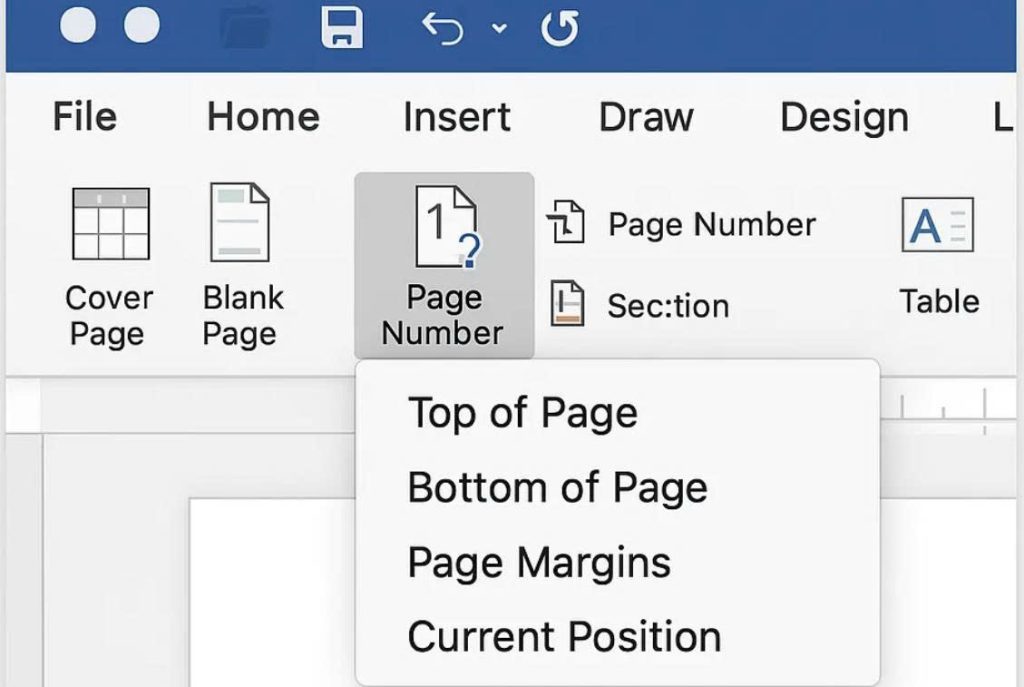This screenshot has width=1024, height=687.
Task: Insert a Blank Page
Action: point(241,265)
